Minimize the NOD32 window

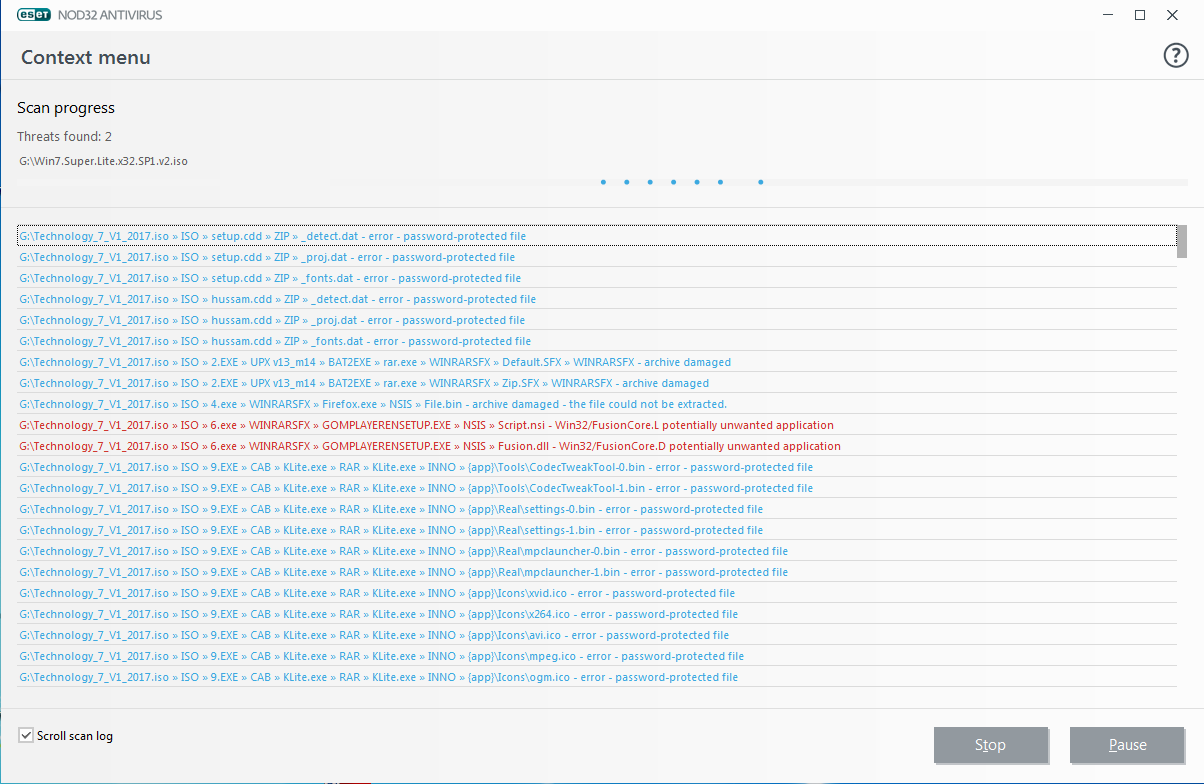click(1108, 15)
